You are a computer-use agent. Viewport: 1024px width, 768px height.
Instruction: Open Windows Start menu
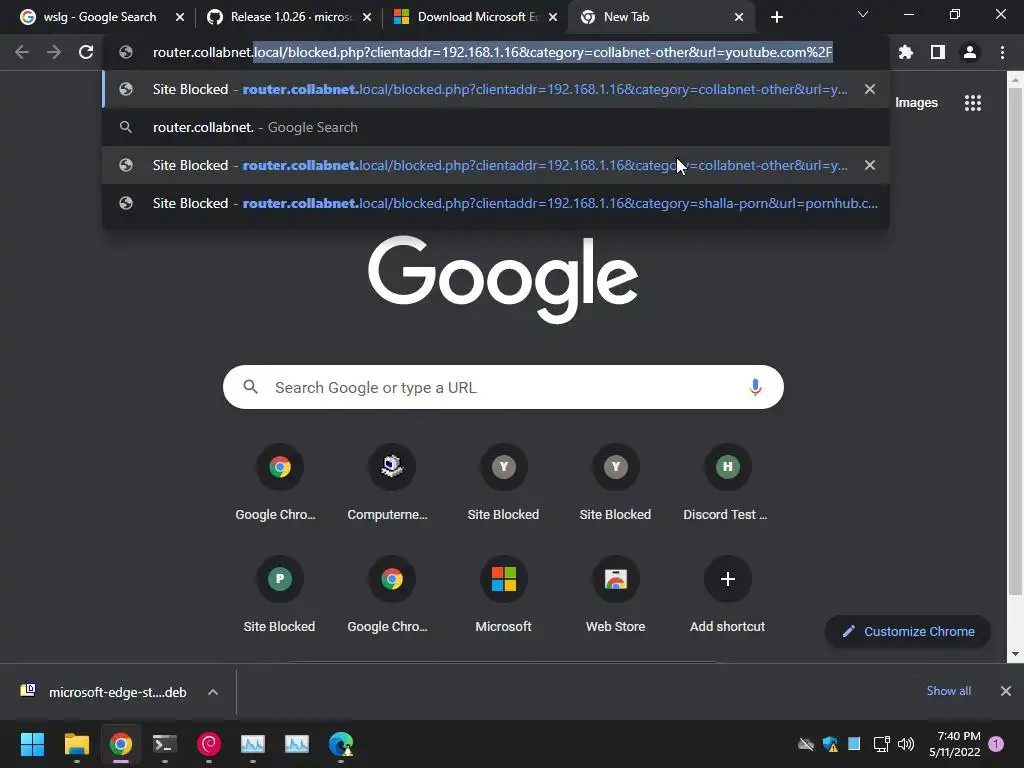[x=32, y=744]
